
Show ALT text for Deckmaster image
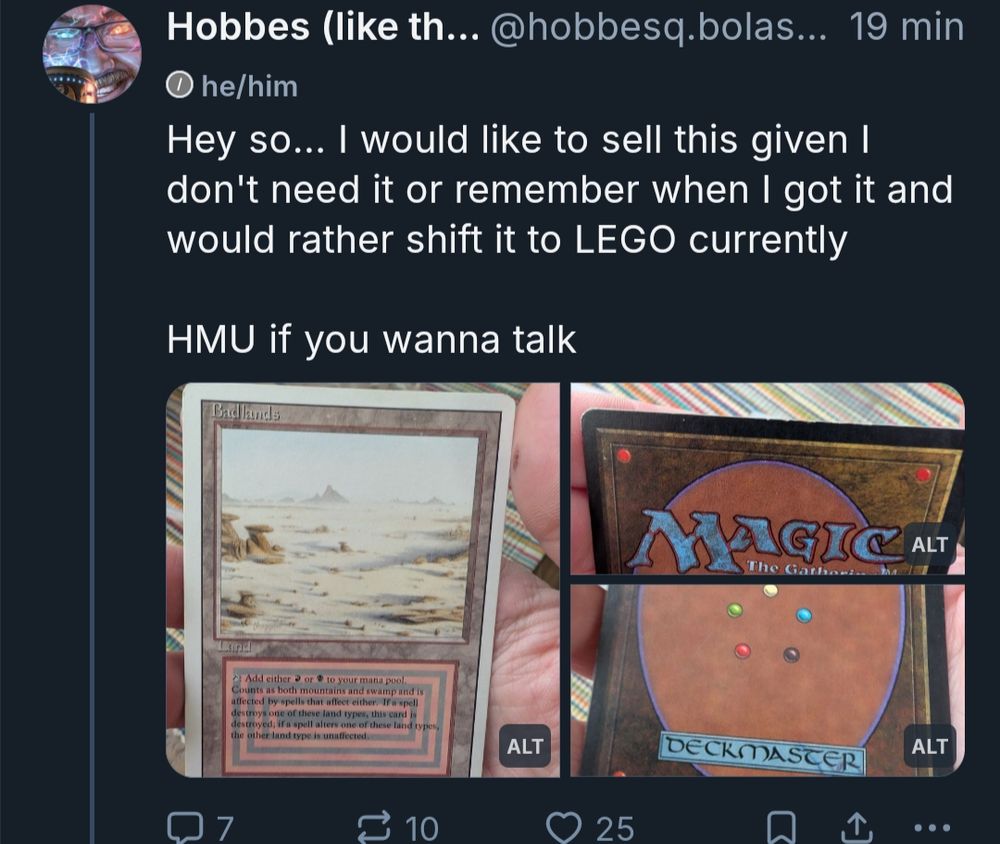click(929, 746)
